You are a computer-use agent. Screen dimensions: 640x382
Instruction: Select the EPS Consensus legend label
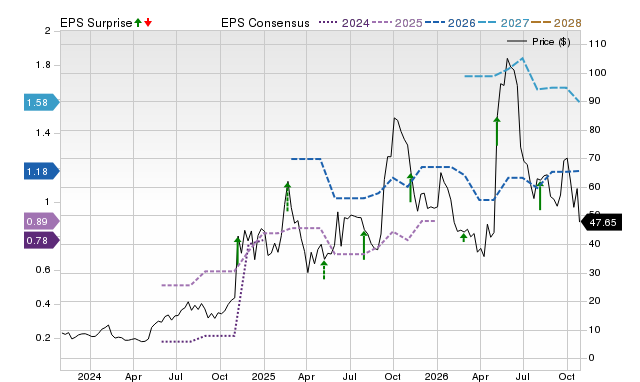[x=265, y=23]
